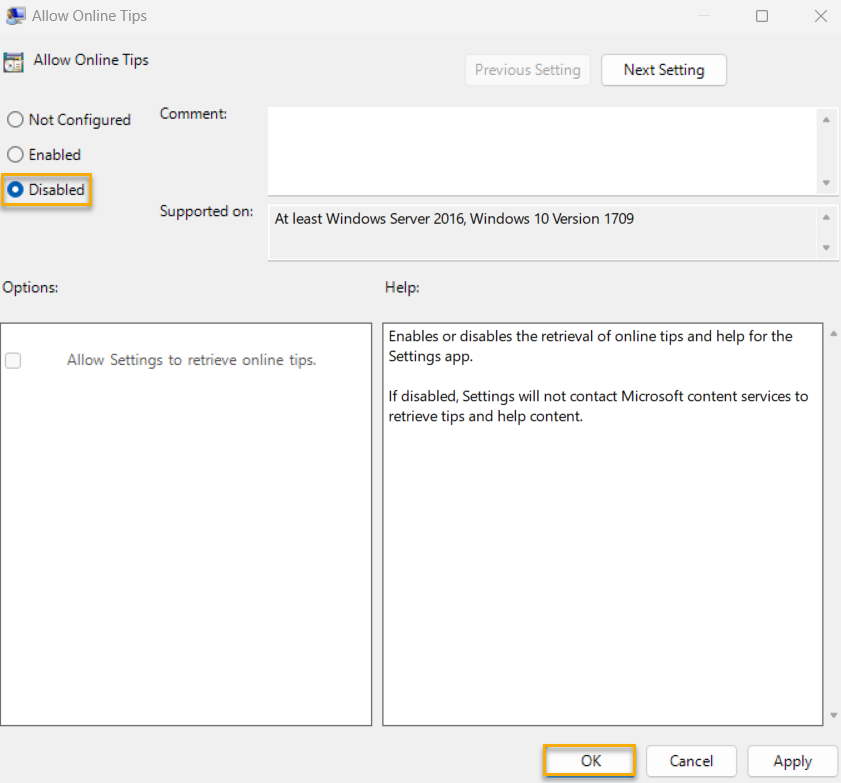Select the Disabled radio button
Viewport: 841px width, 783px height.
point(15,189)
